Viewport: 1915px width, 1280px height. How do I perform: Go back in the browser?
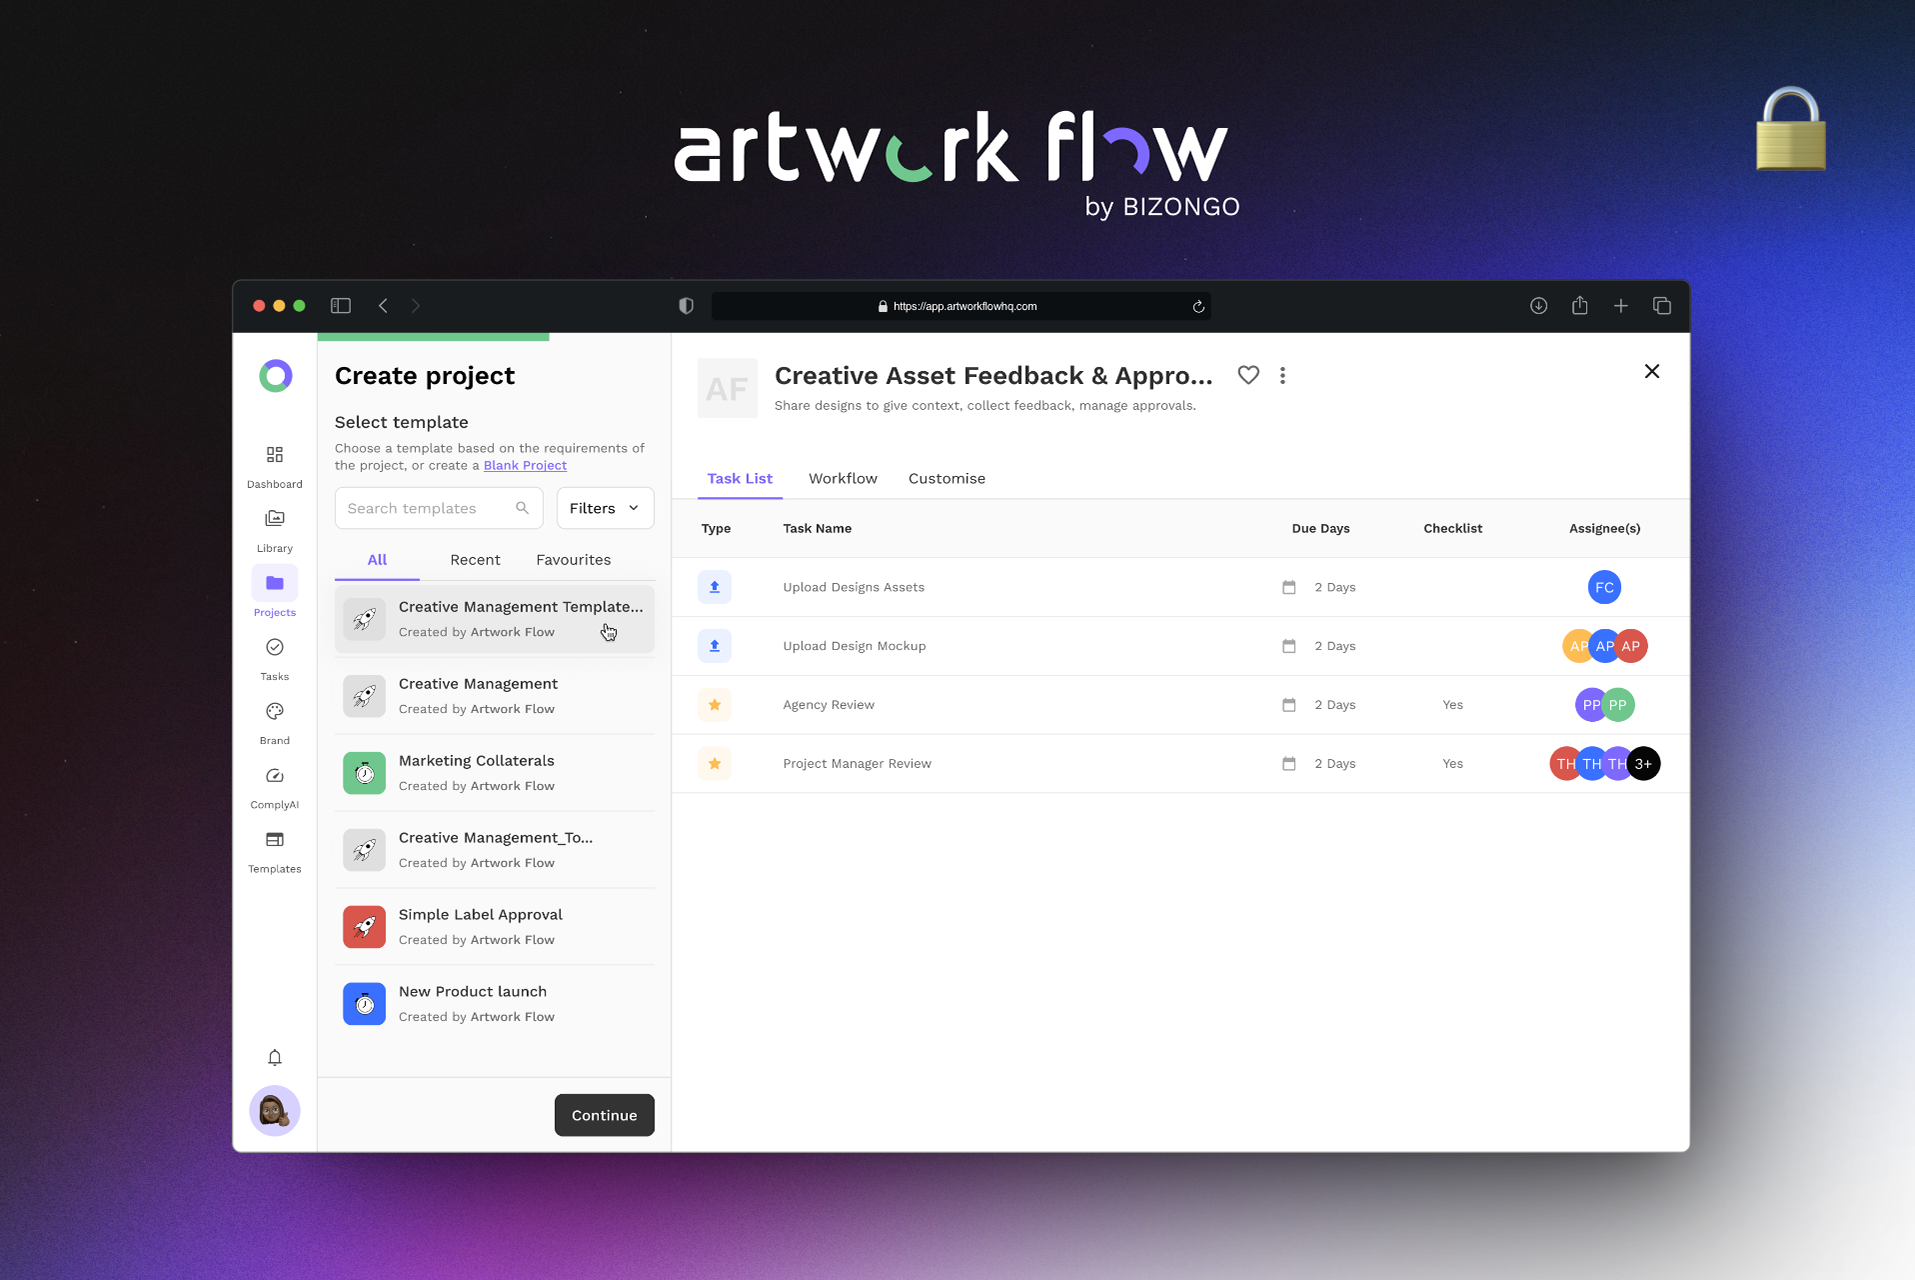(x=383, y=306)
